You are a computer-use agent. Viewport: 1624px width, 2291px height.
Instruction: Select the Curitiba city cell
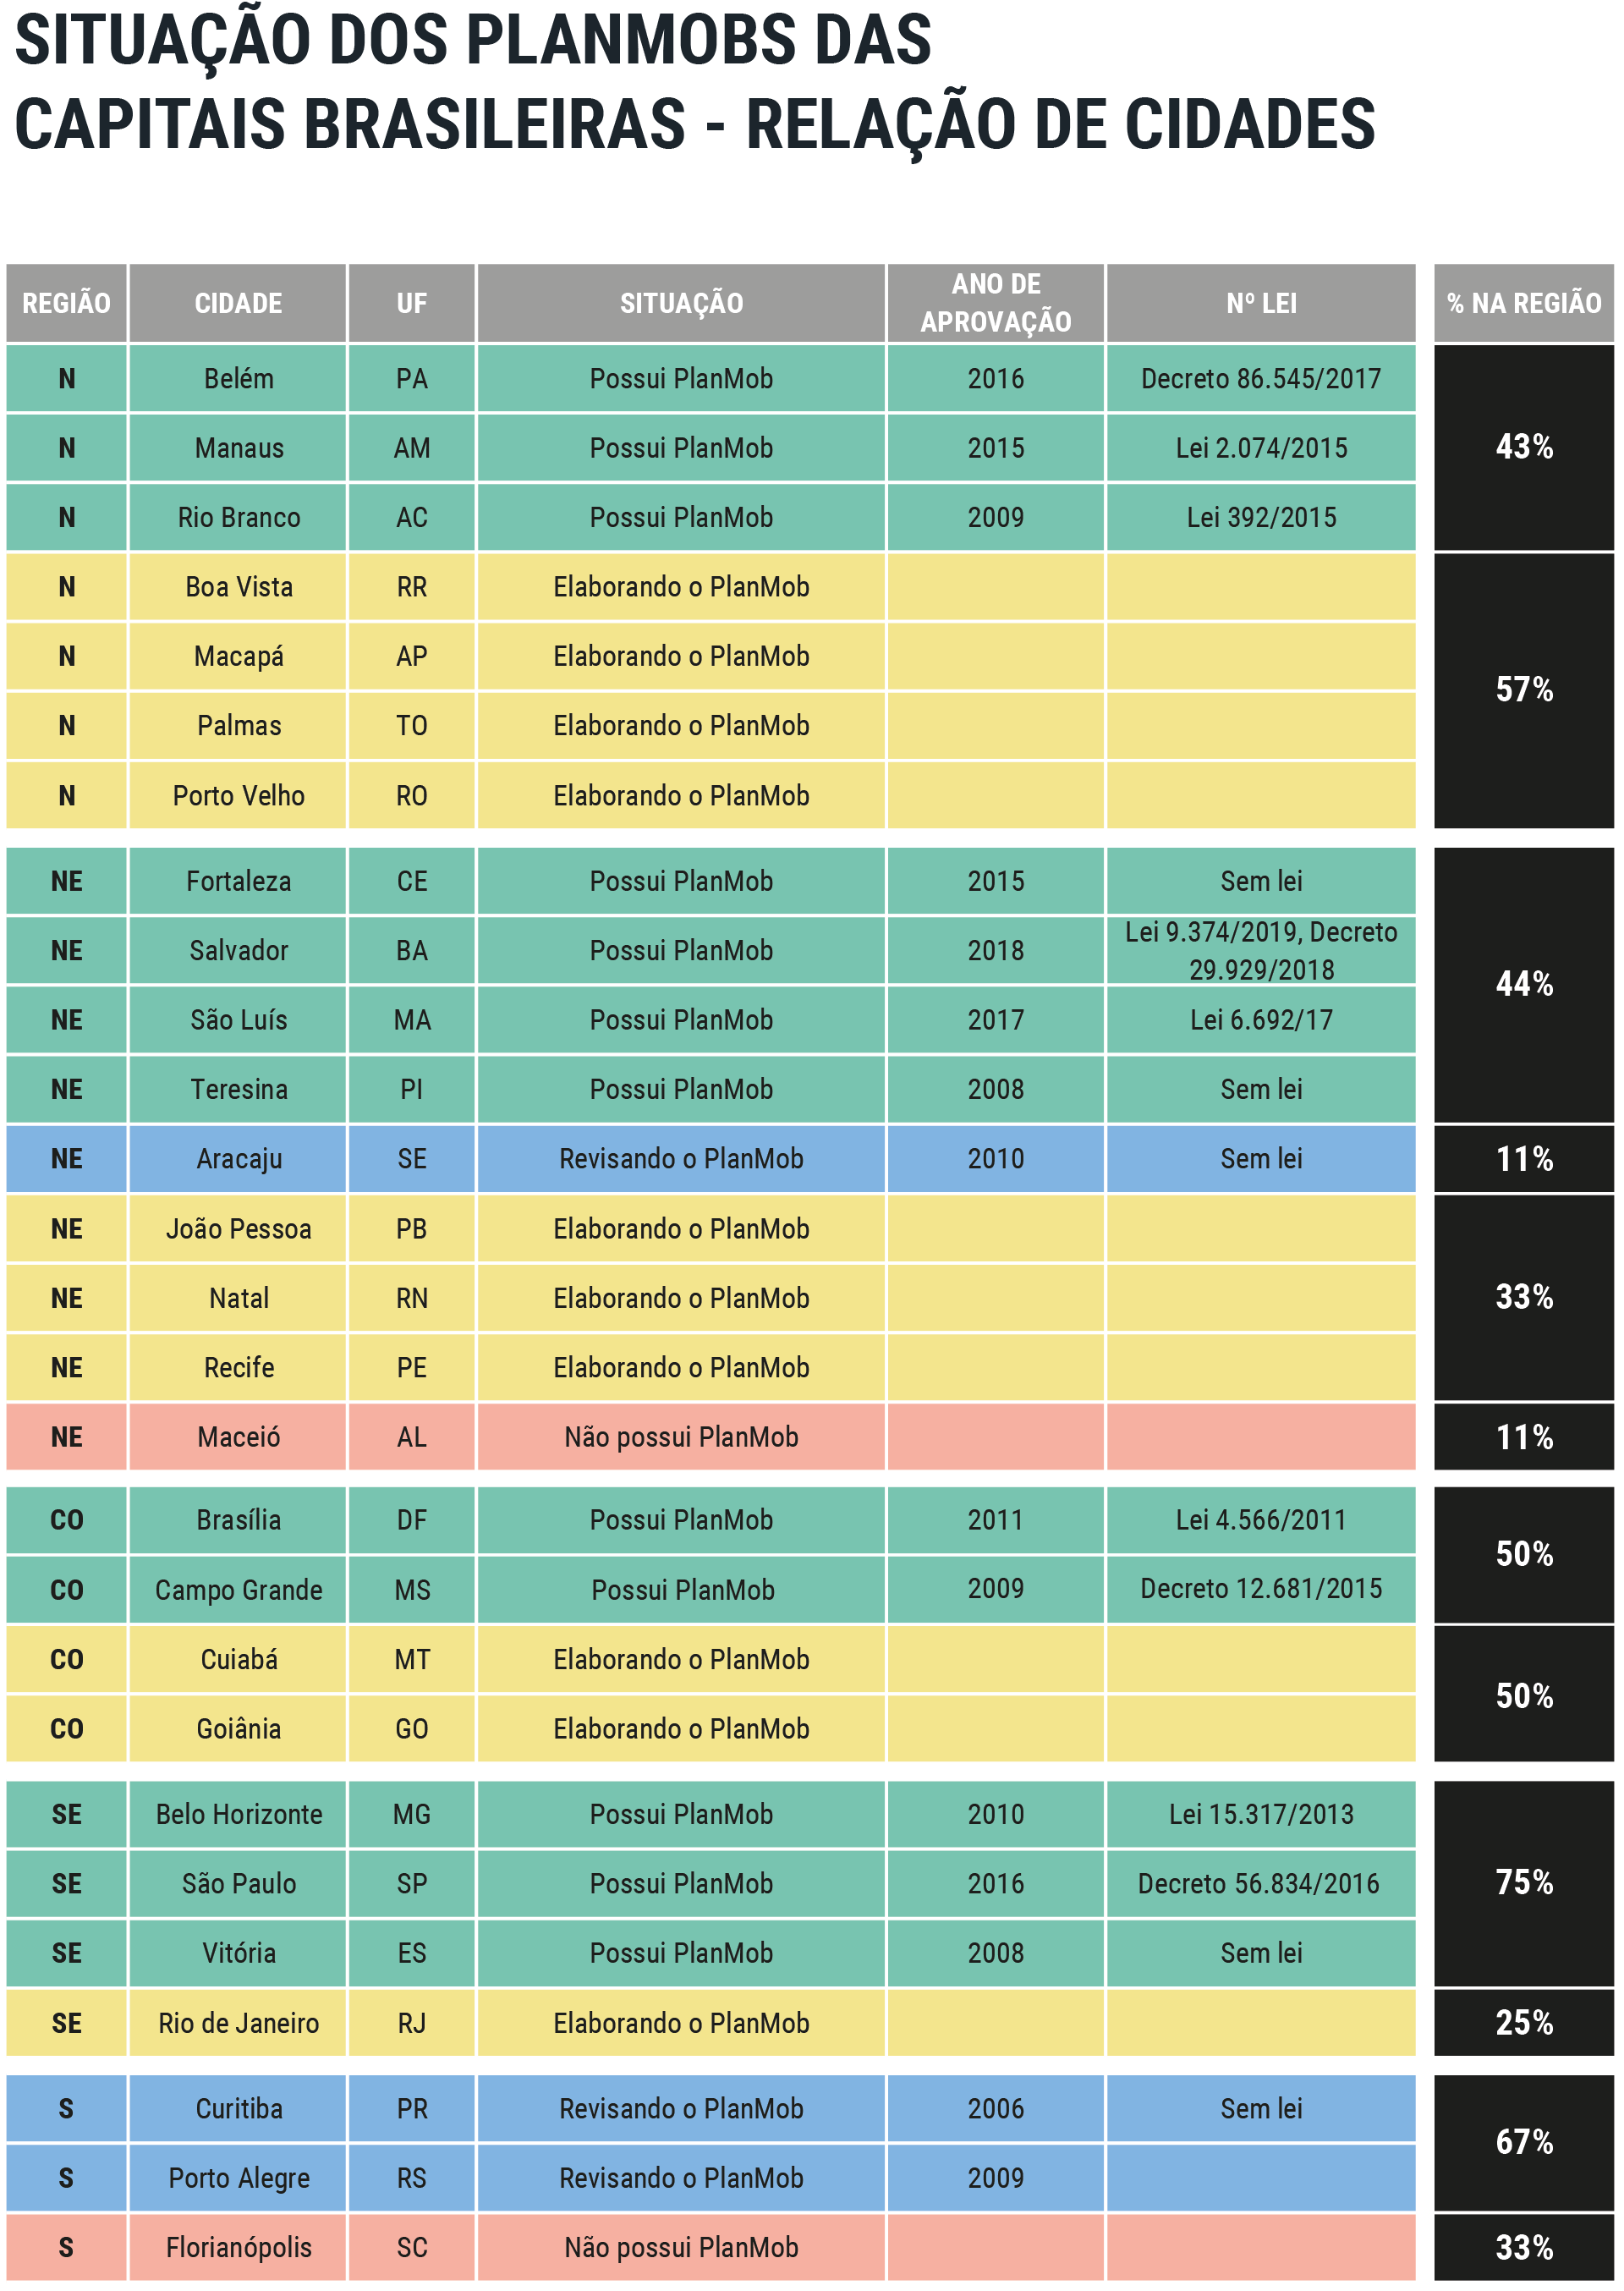238,2108
